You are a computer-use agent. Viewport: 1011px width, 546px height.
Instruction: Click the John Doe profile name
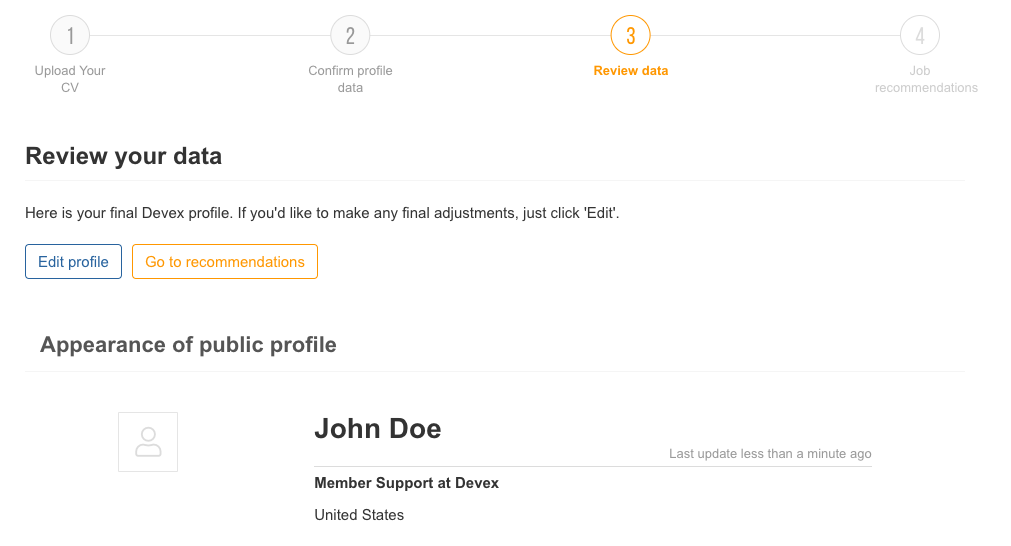pyautogui.click(x=378, y=429)
